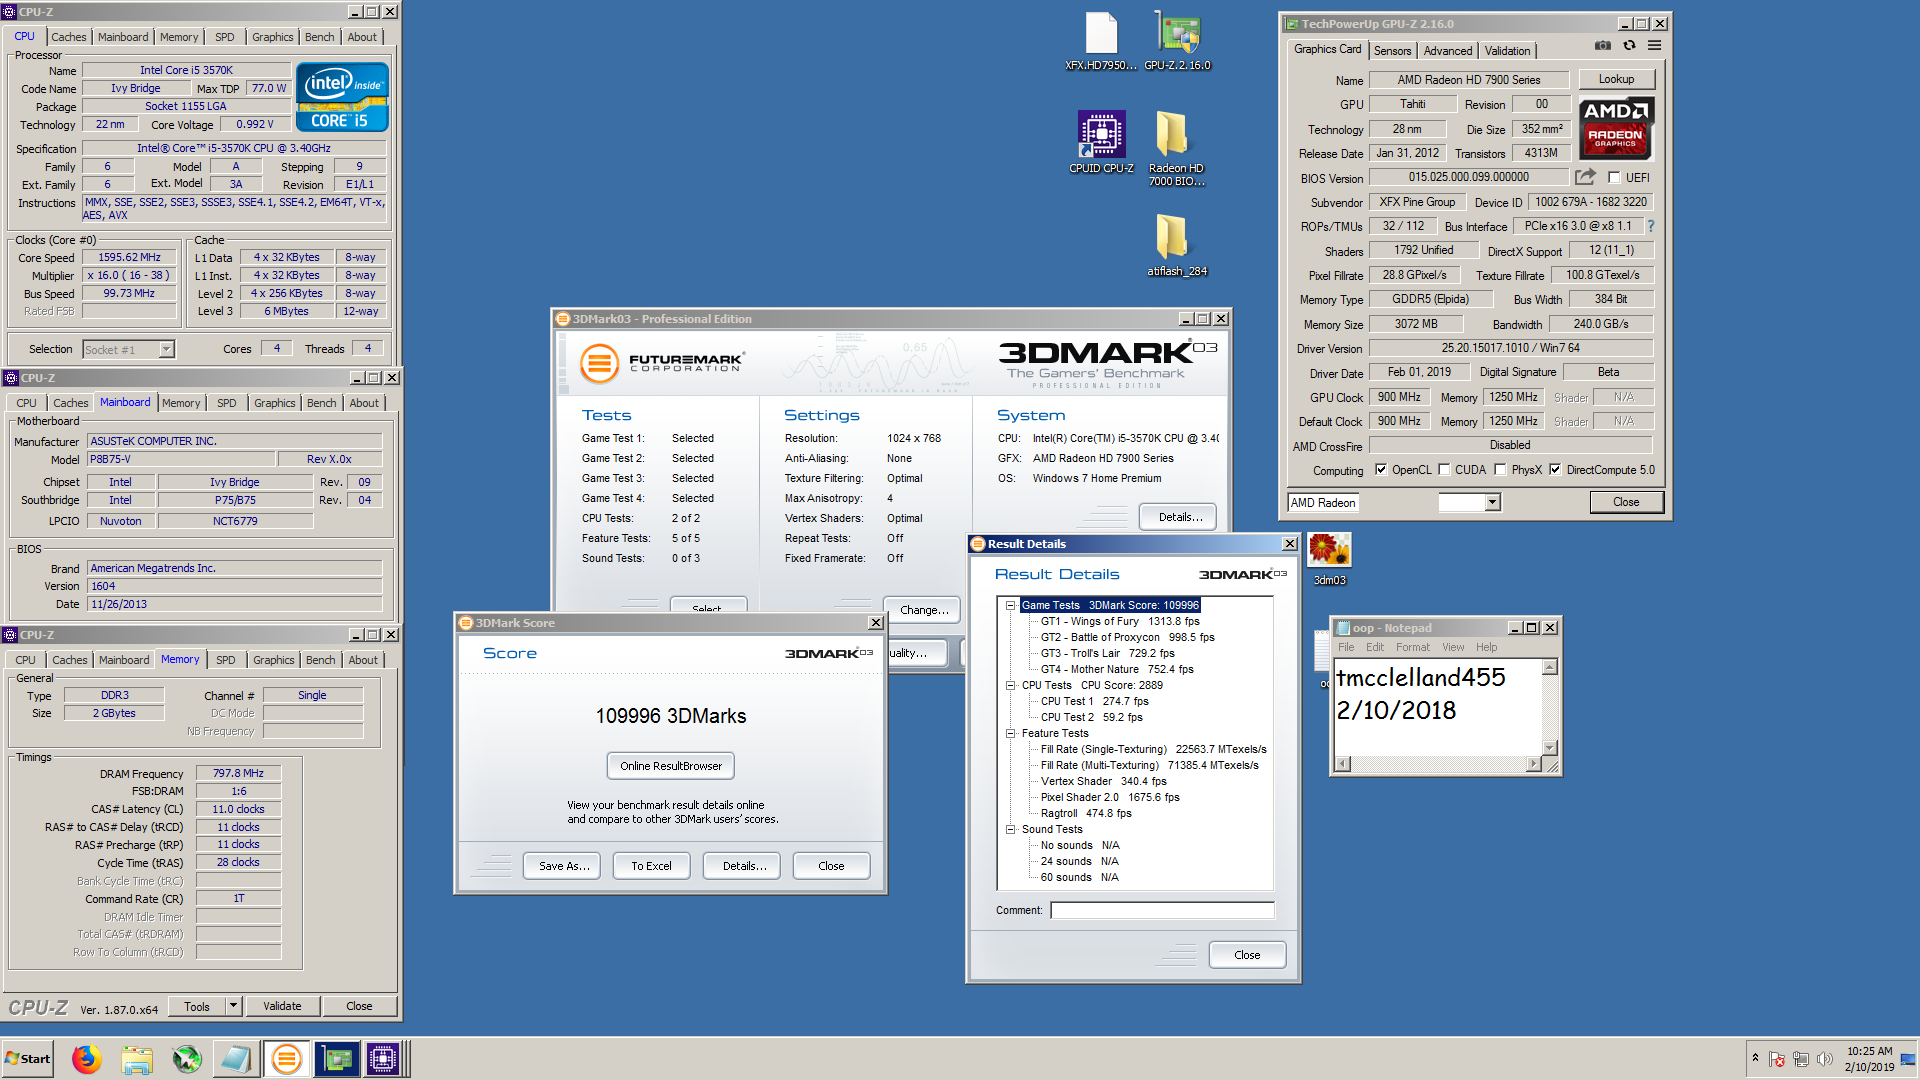Click the volume speaker tray icon
The width and height of the screenshot is (1920, 1080).
pos(1825,1059)
